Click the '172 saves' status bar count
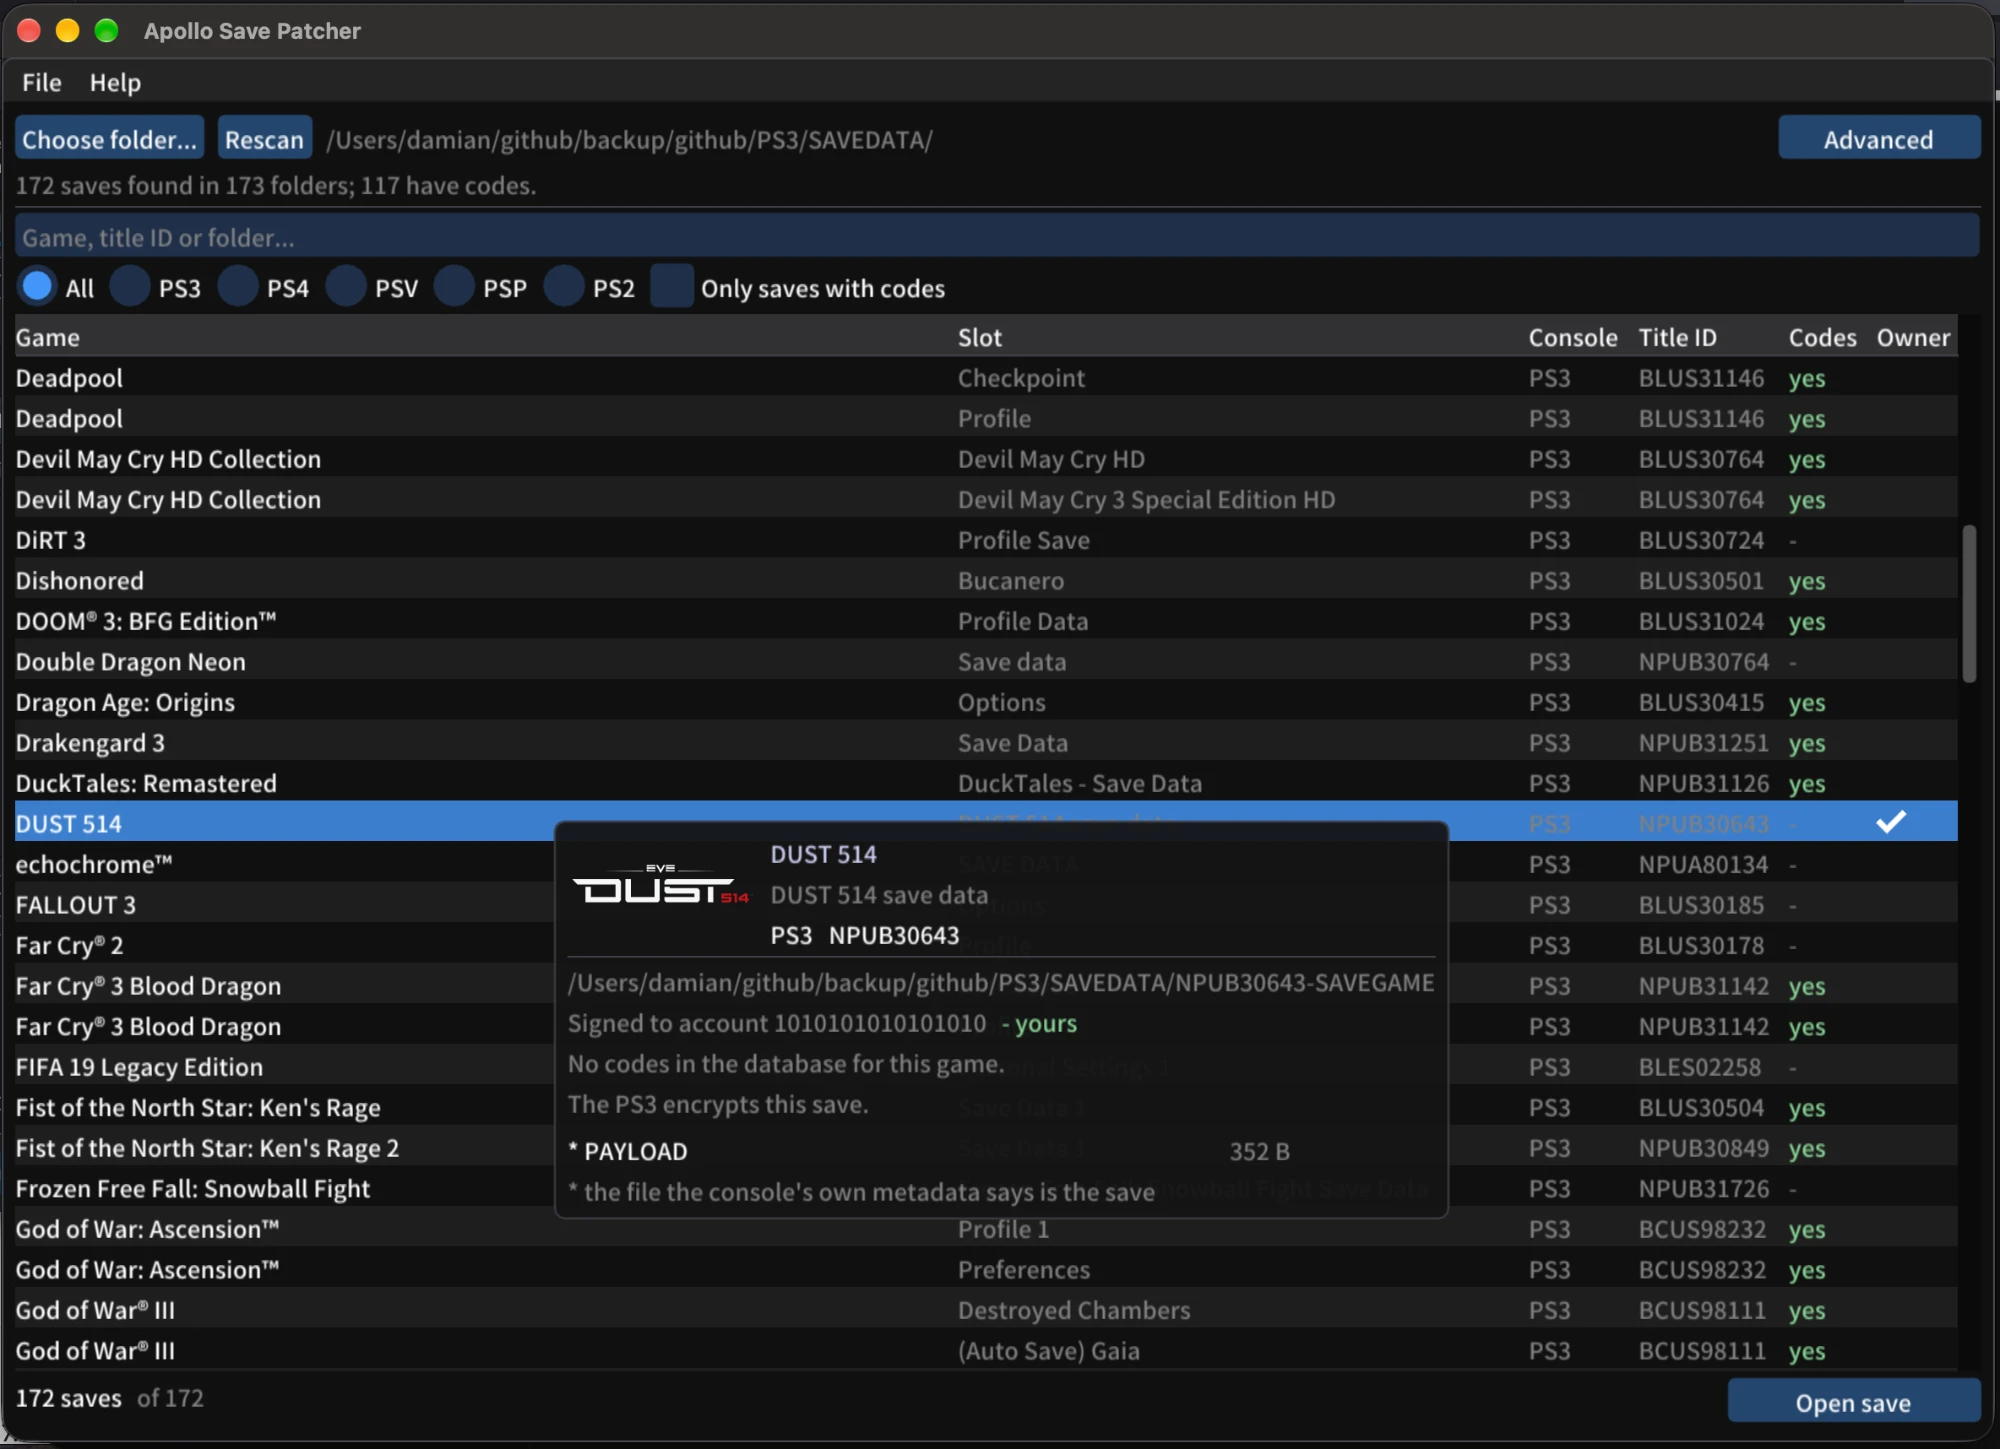 point(68,1397)
